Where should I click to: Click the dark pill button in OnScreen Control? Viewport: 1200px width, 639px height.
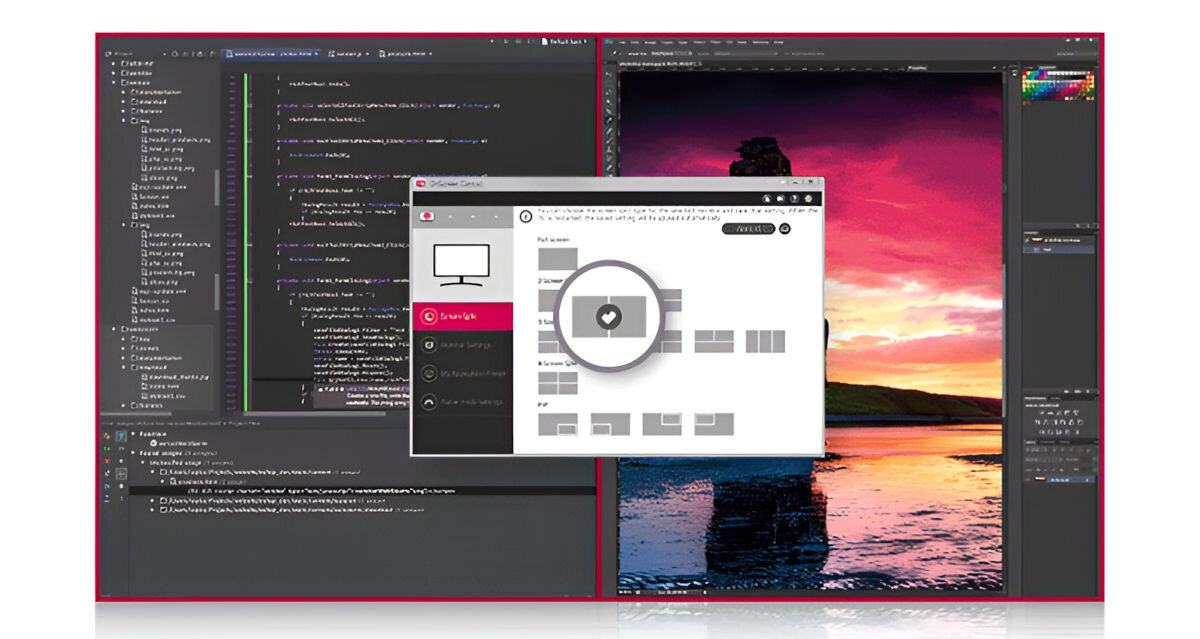pyautogui.click(x=748, y=229)
